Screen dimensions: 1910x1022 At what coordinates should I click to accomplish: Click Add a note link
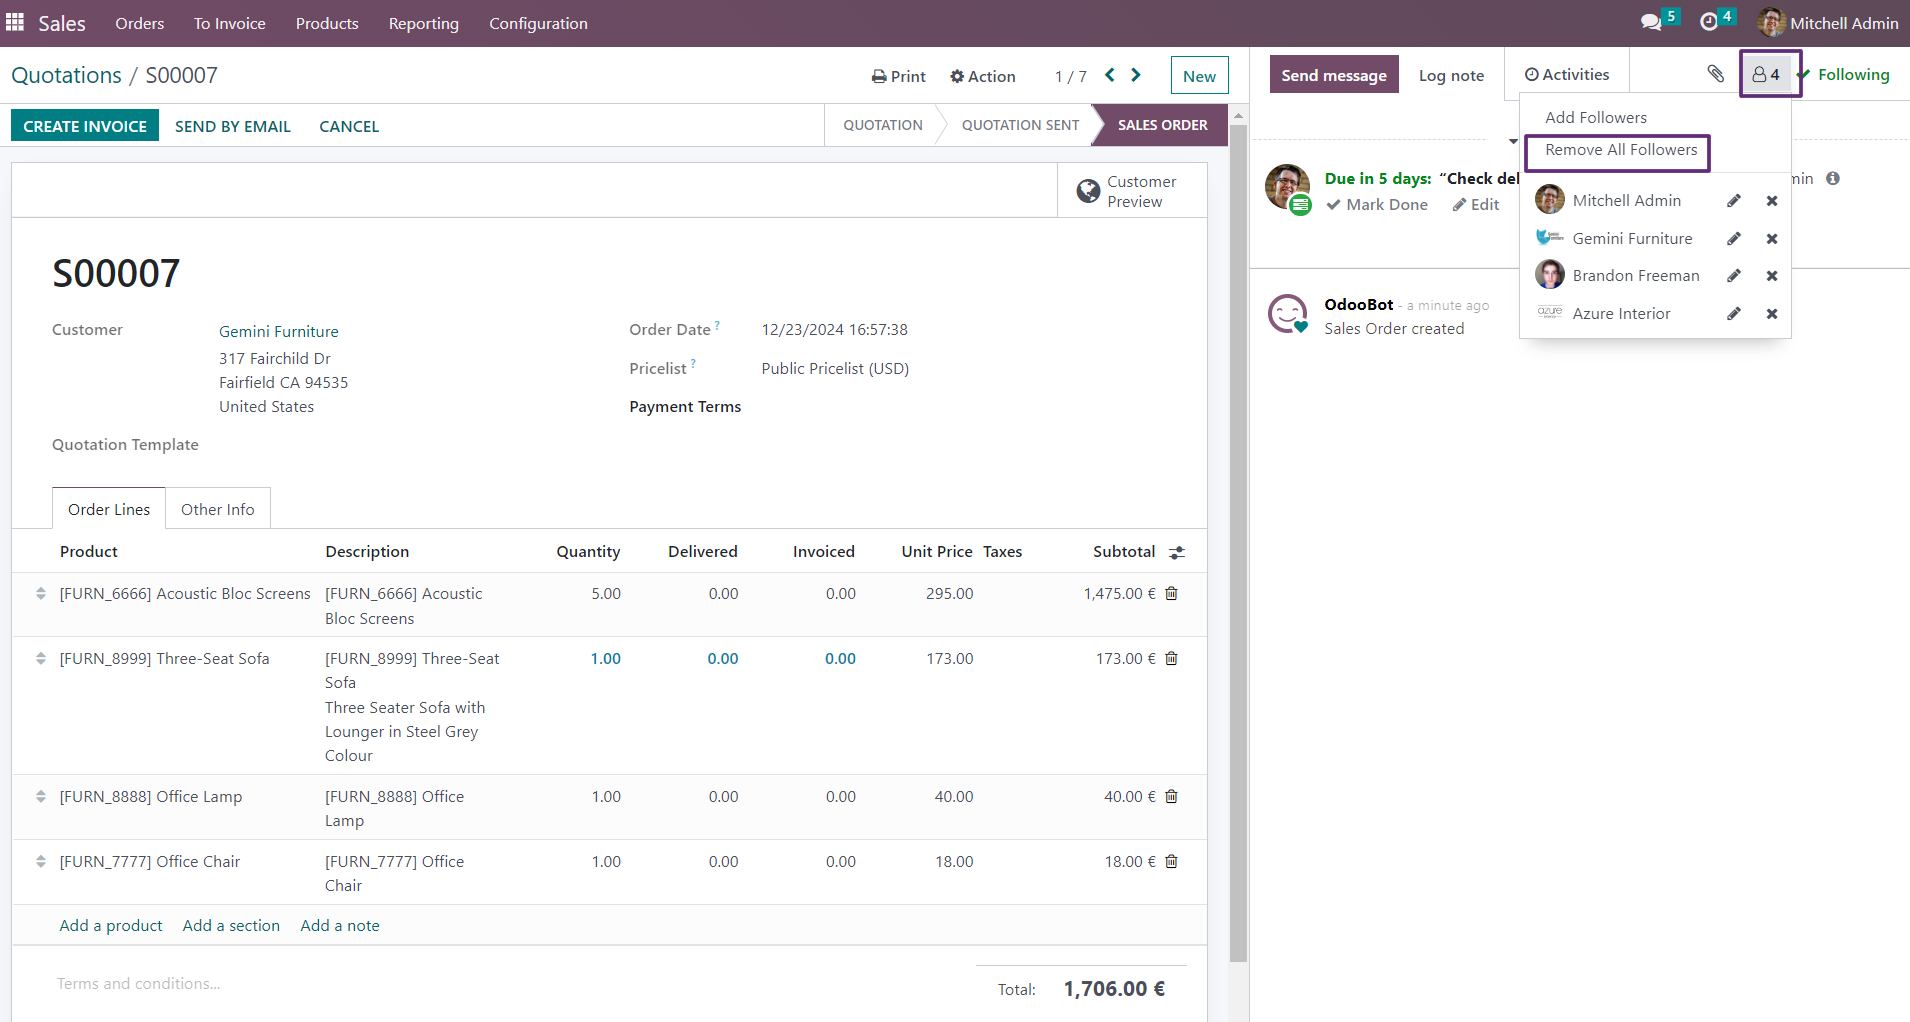340,925
